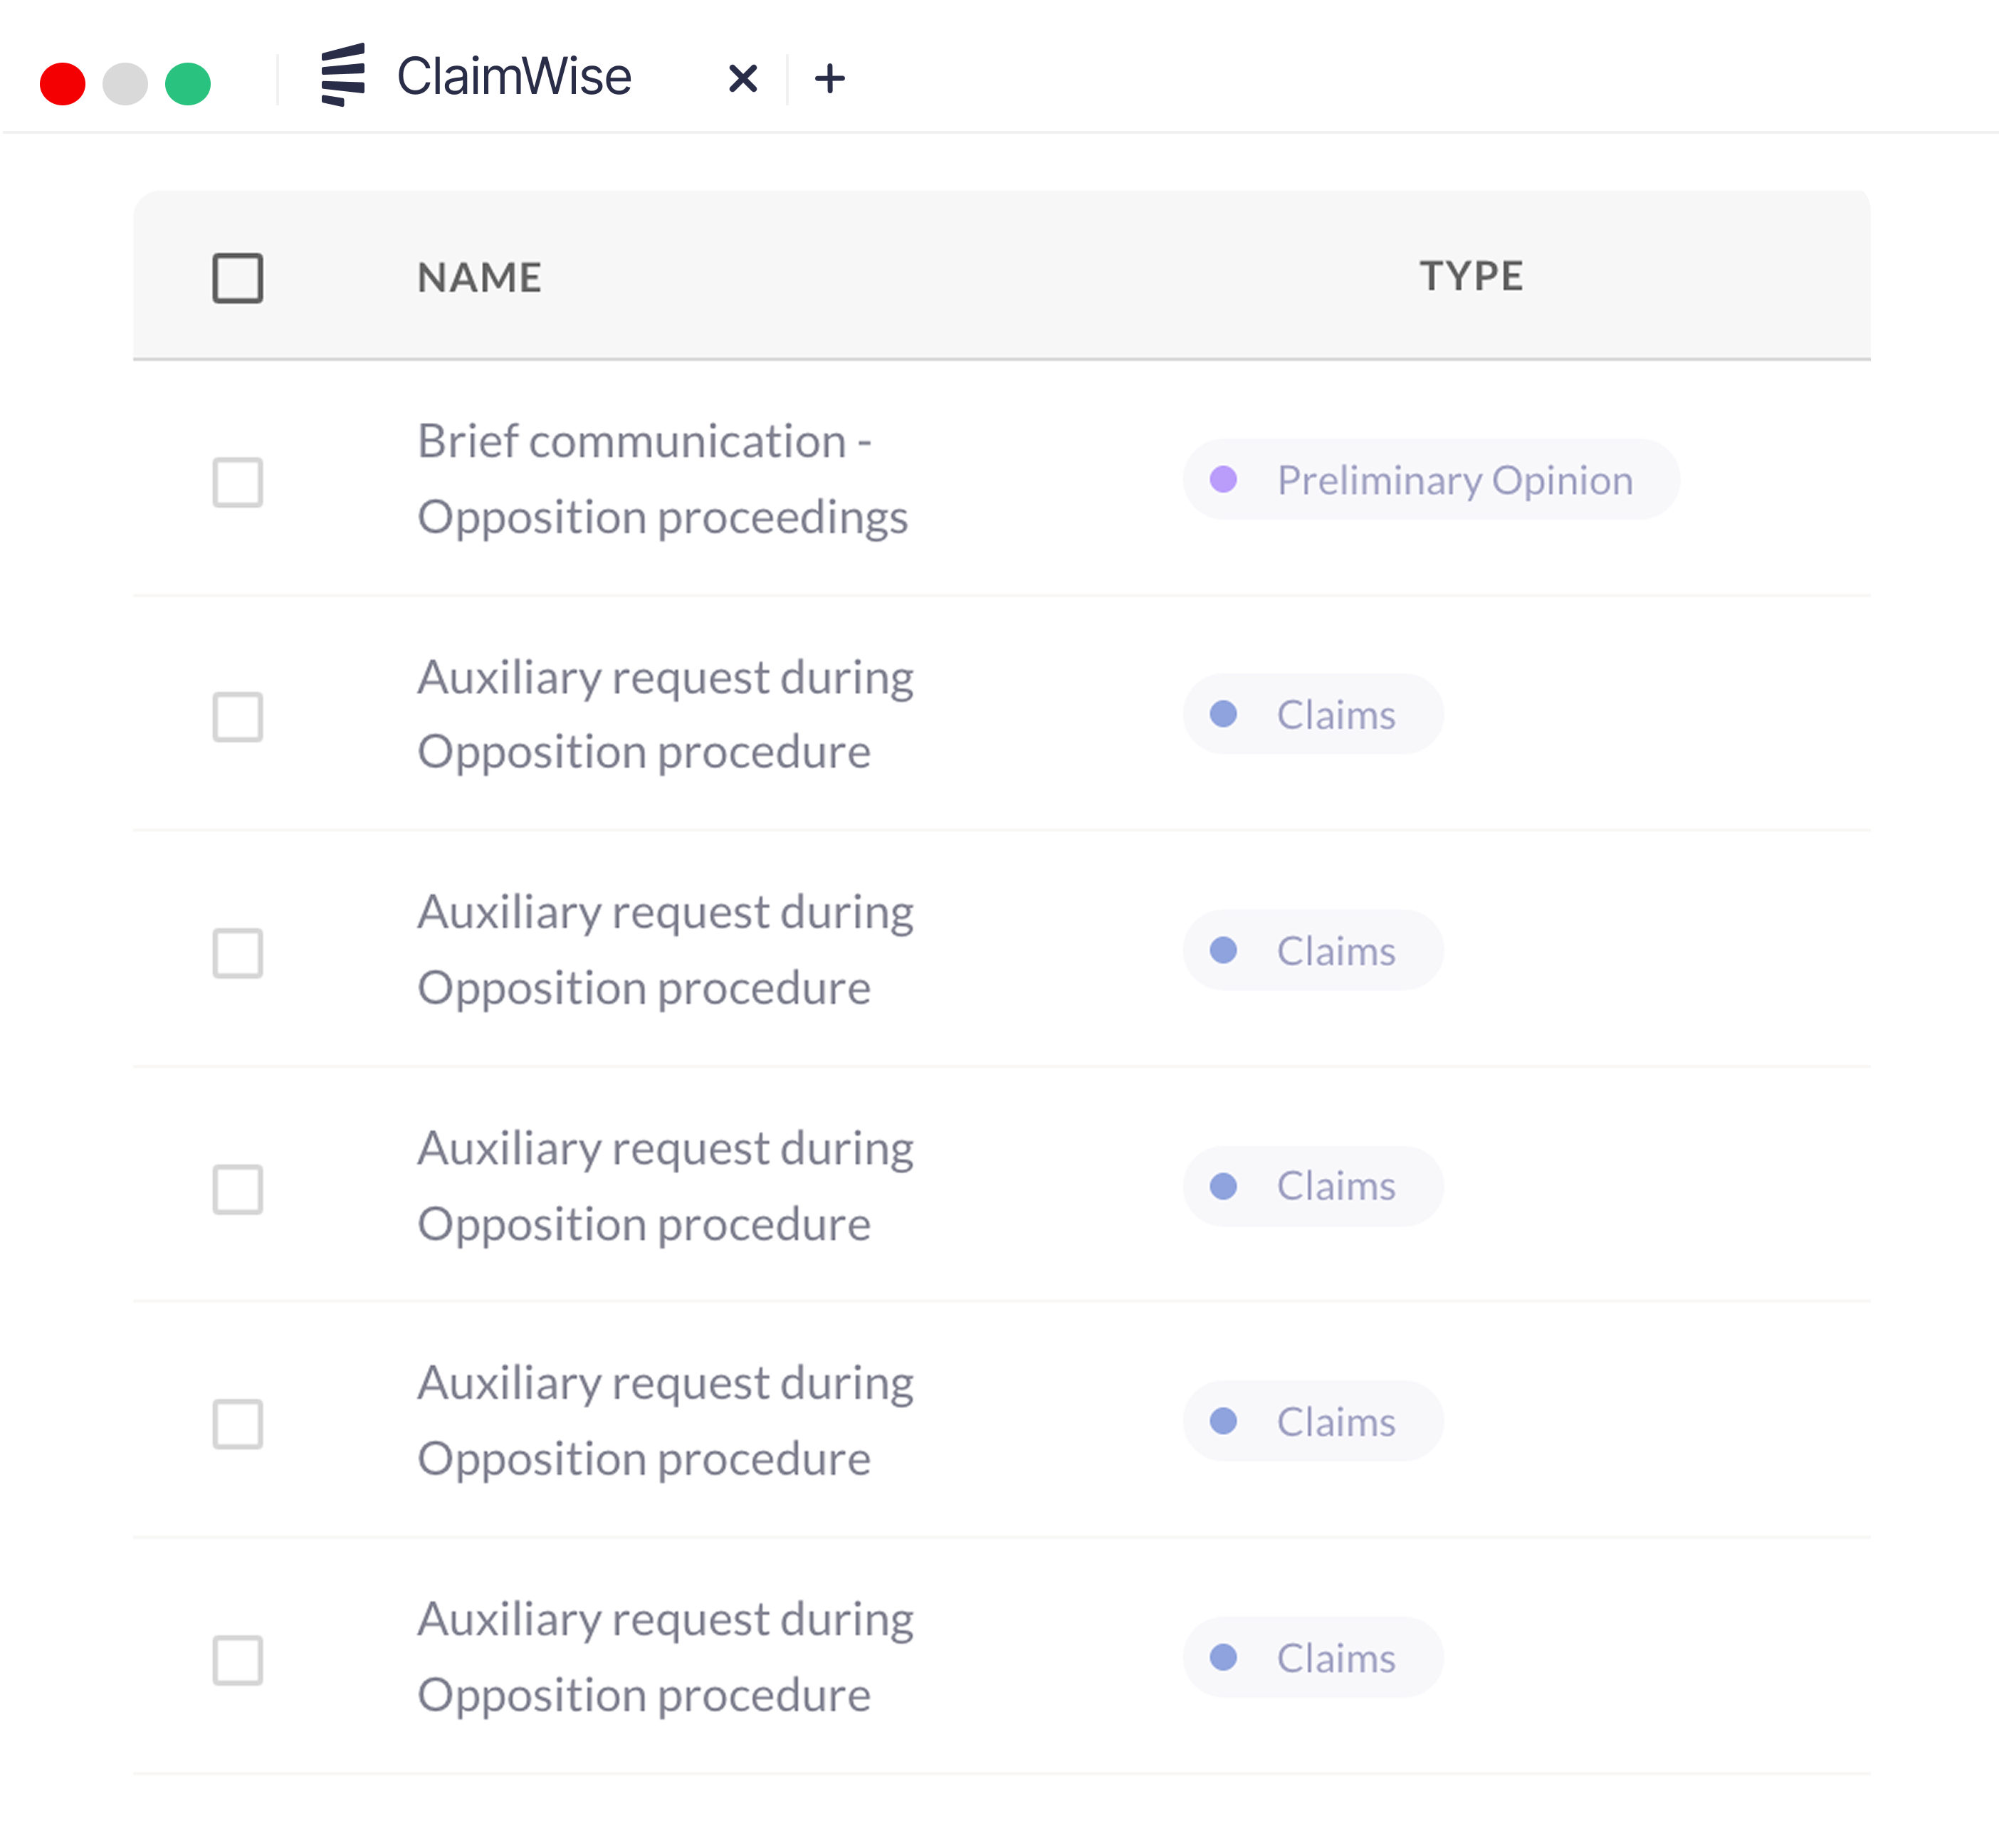Click the Preliminary Opinion type badge
This screenshot has width=1999, height=1848.
1430,480
